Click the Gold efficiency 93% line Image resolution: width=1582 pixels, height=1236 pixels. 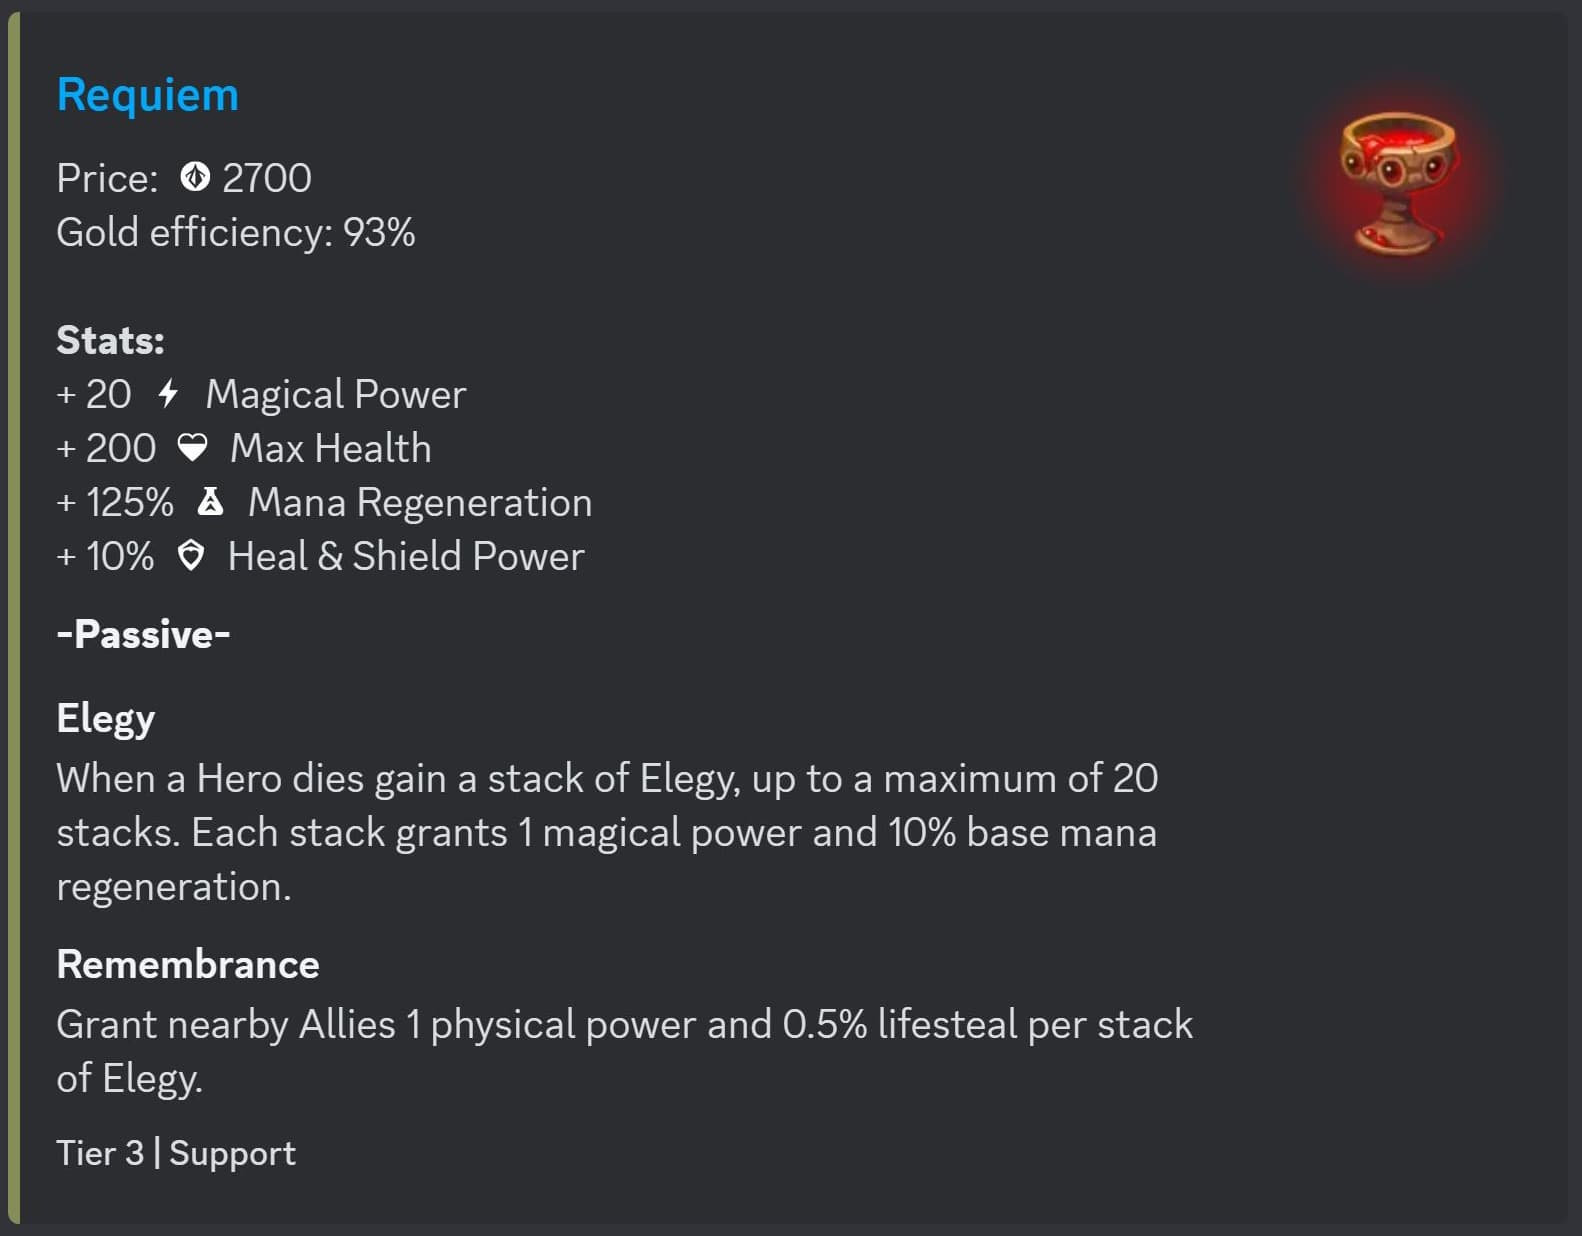click(236, 232)
